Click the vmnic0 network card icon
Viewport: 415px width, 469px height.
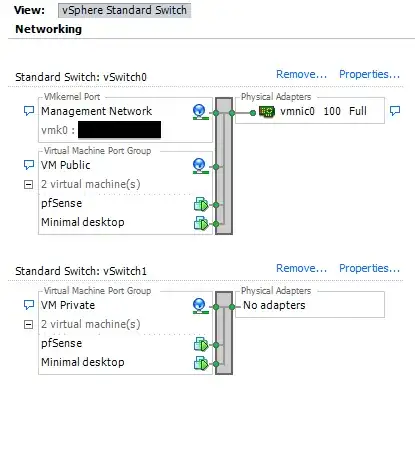pos(267,111)
